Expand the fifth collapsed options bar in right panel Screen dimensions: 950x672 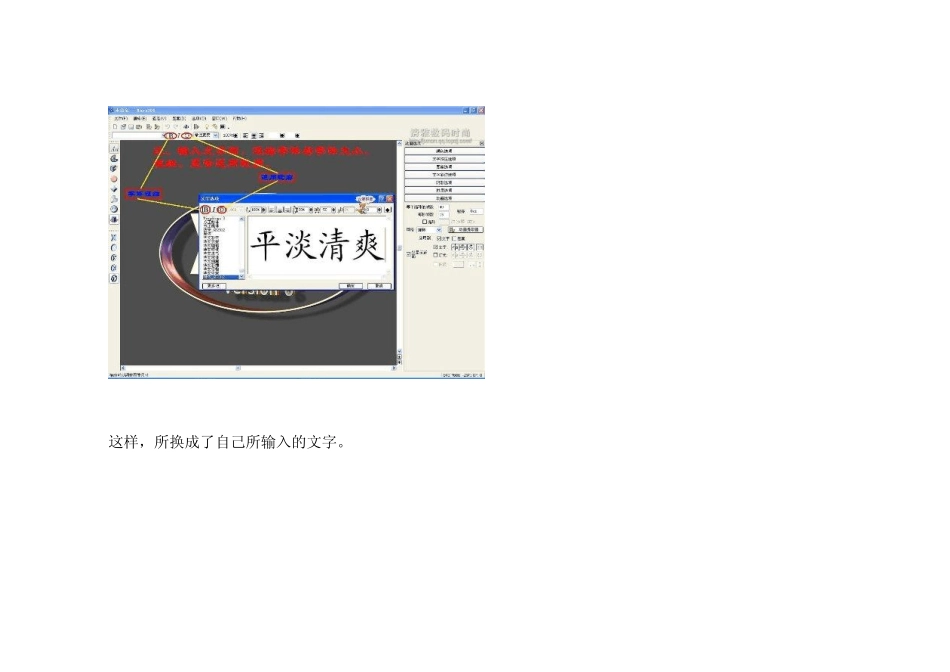click(x=445, y=182)
